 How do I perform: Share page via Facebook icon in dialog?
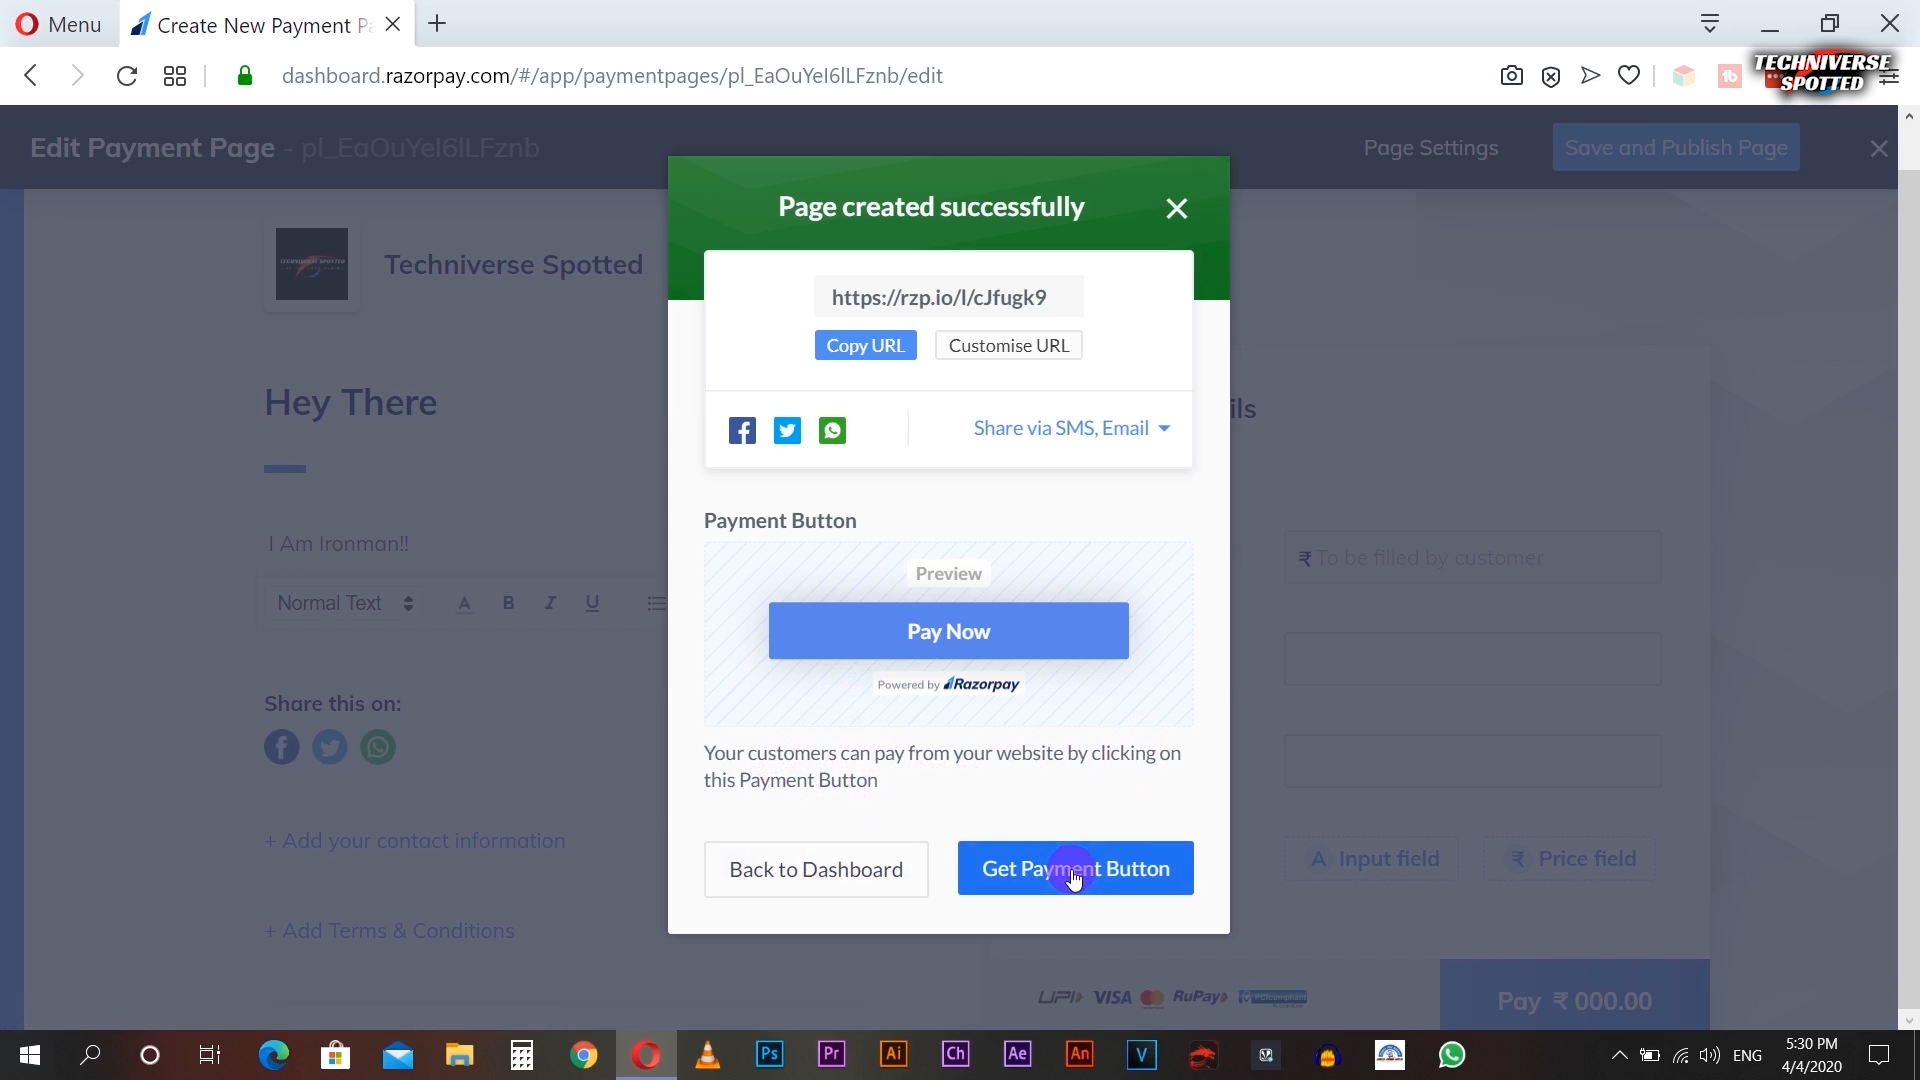742,431
